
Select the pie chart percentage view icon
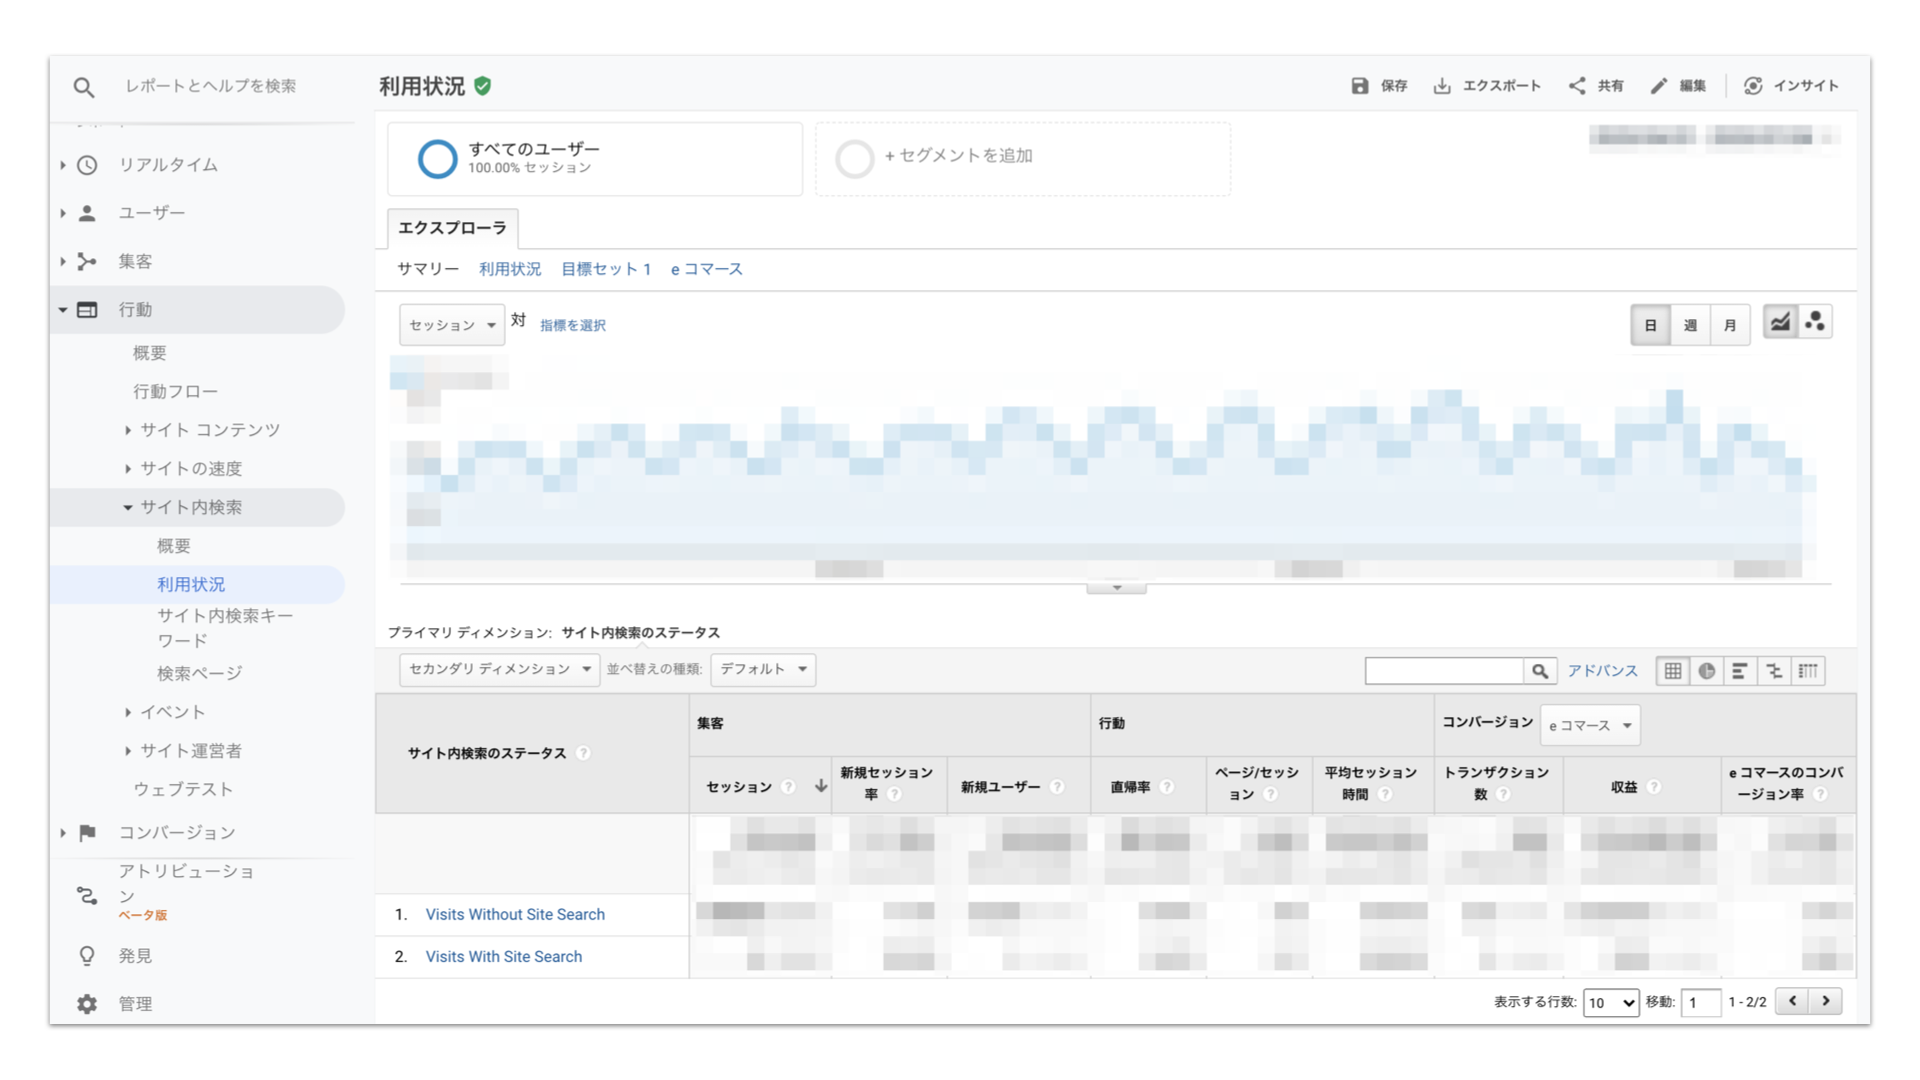click(x=1707, y=671)
